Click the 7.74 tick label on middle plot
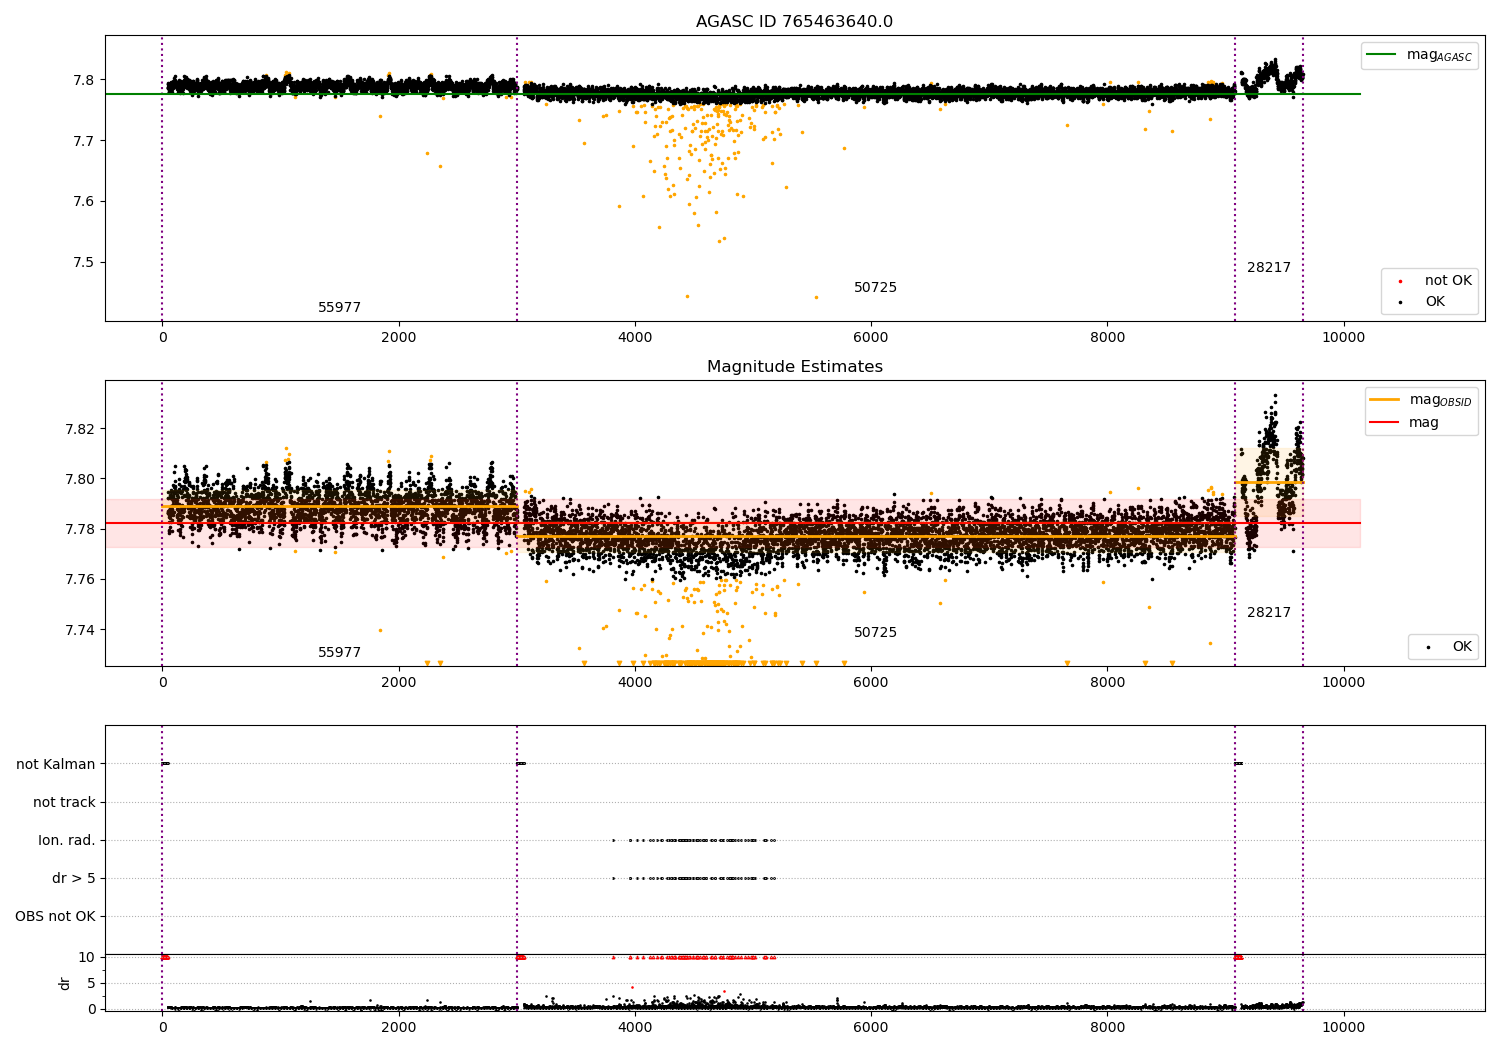 coord(80,630)
